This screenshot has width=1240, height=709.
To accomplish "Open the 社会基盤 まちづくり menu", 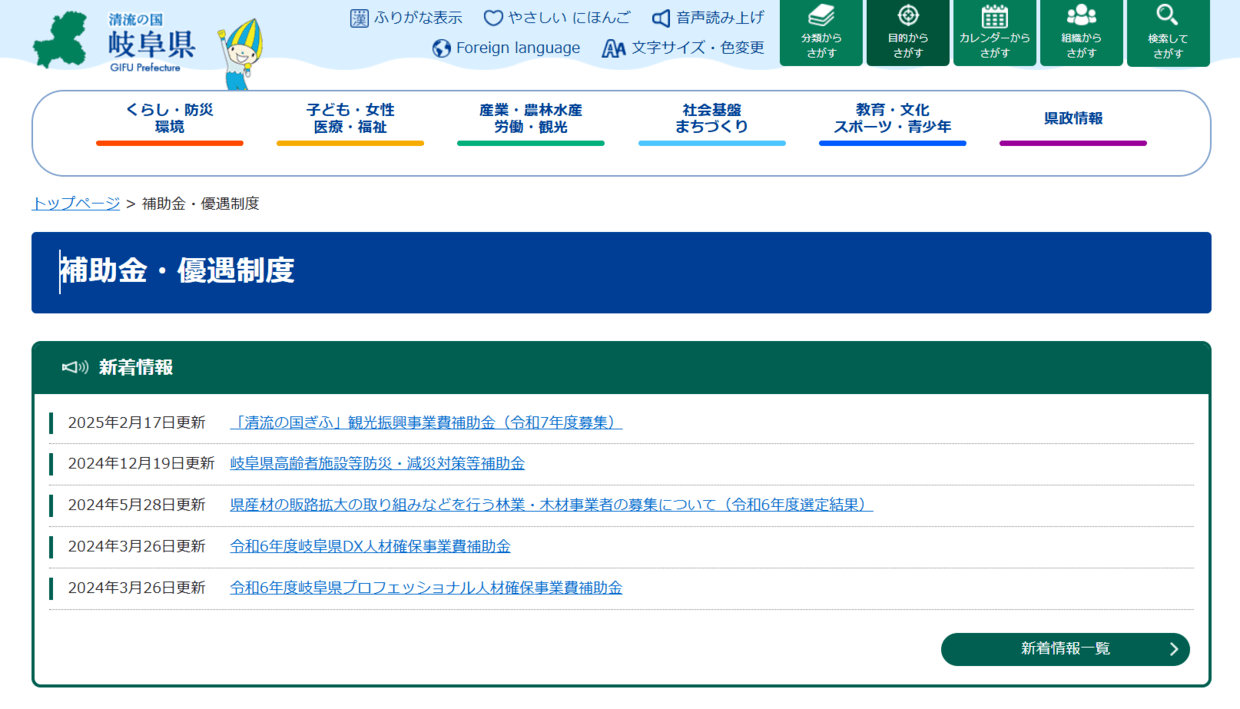I will [x=712, y=123].
